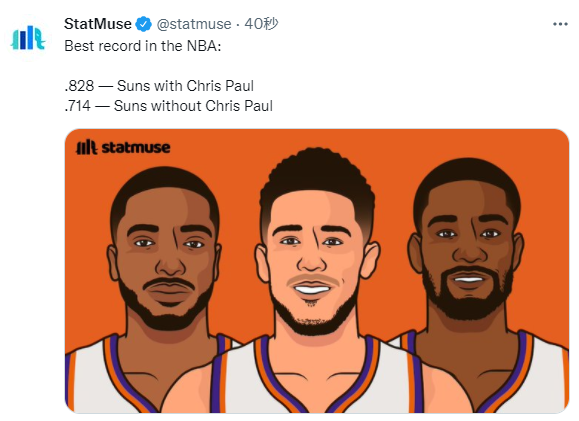Click the blue verified badge

pos(143,24)
